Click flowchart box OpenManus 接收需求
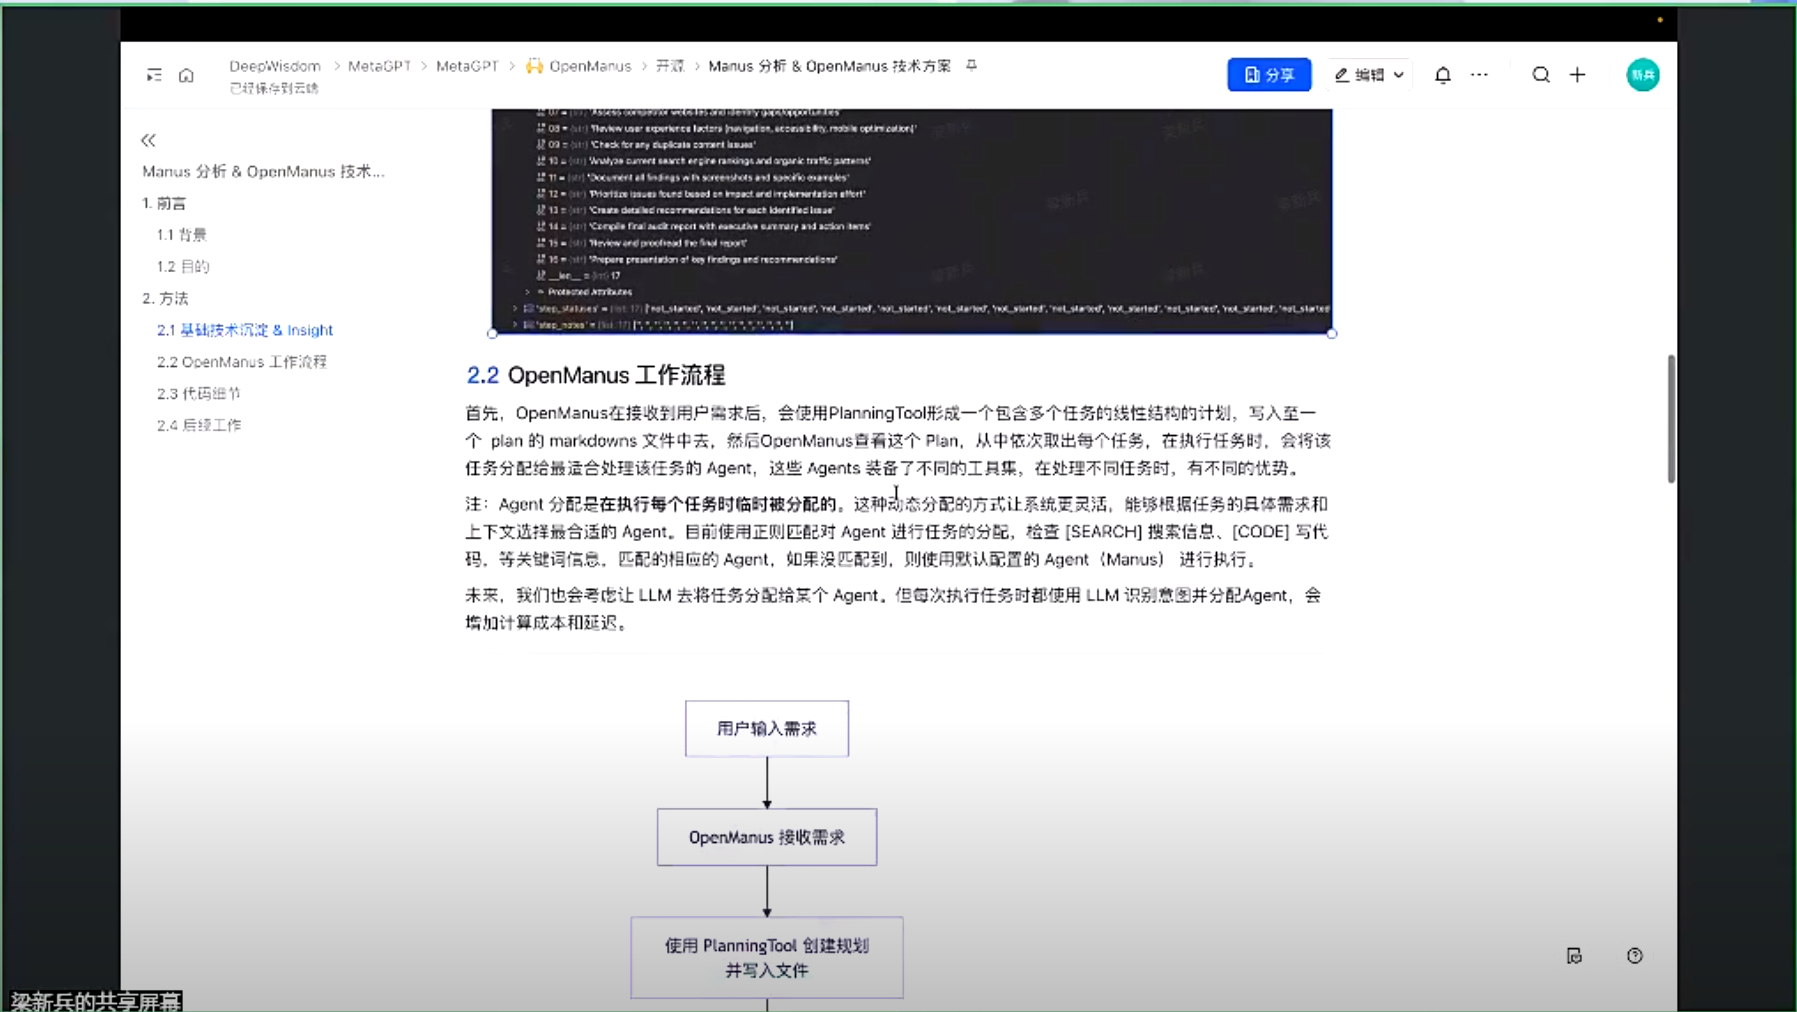The height and width of the screenshot is (1012, 1797). click(x=767, y=837)
